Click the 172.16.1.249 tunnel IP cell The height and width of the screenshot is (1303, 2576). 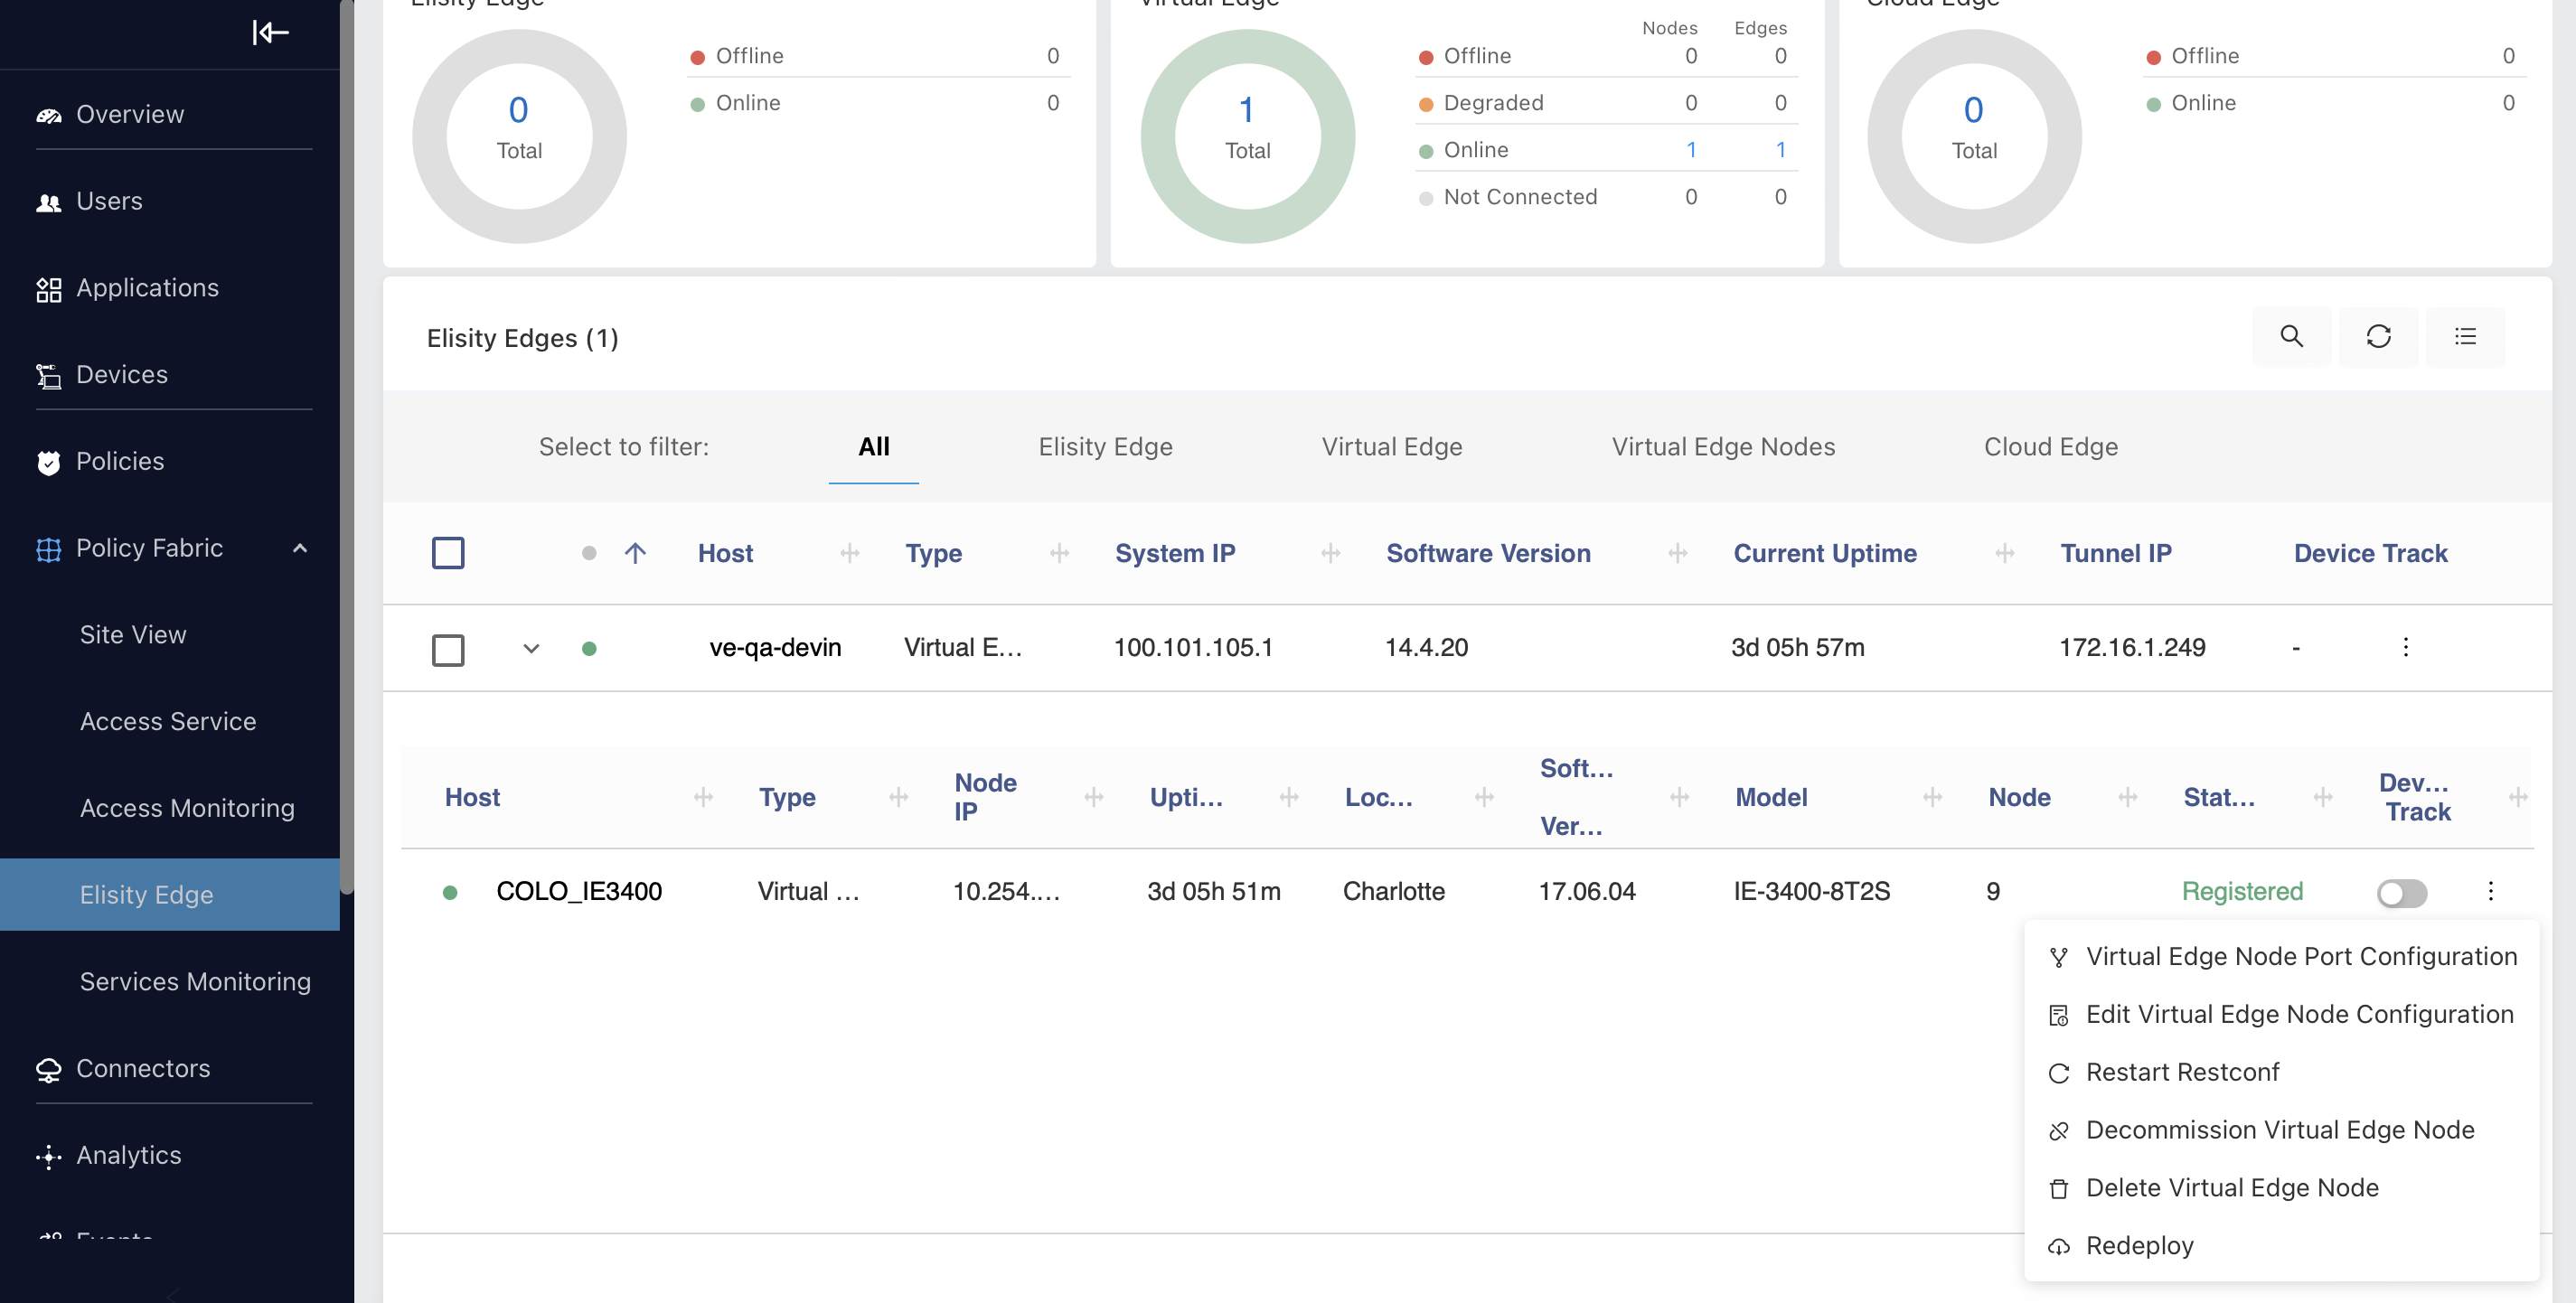(x=2132, y=648)
